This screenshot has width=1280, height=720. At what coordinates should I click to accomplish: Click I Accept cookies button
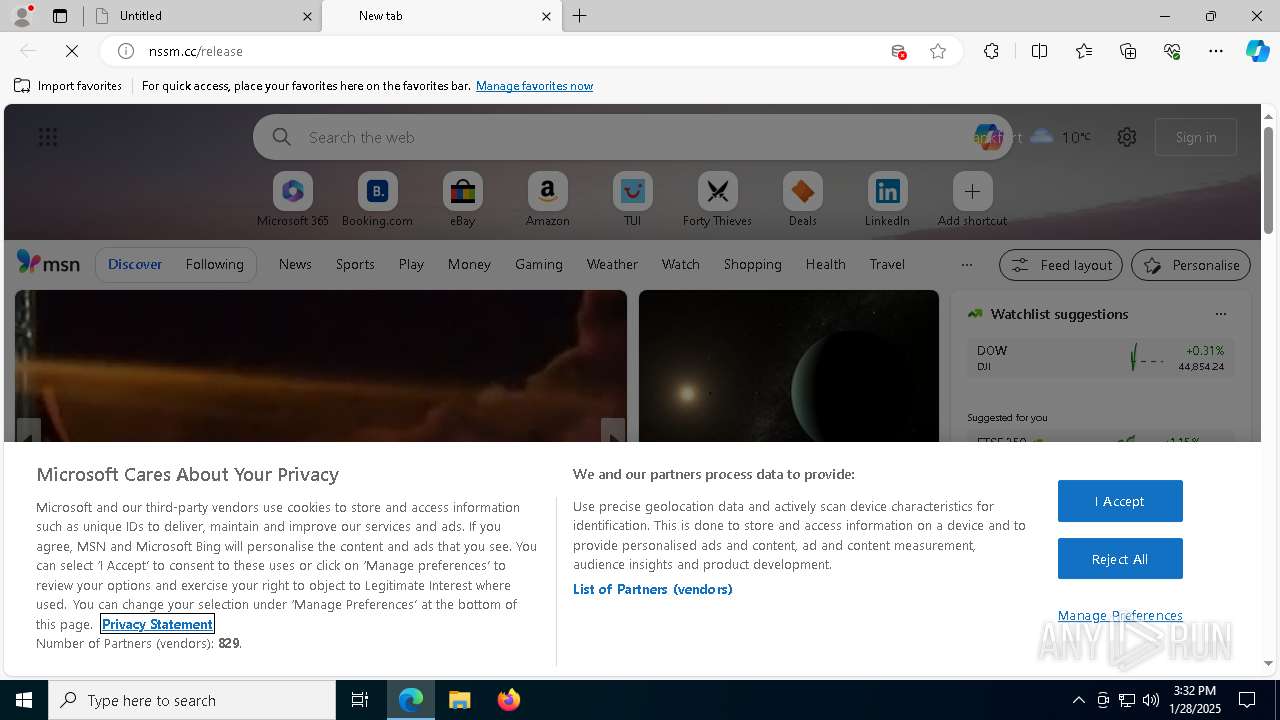click(1120, 501)
